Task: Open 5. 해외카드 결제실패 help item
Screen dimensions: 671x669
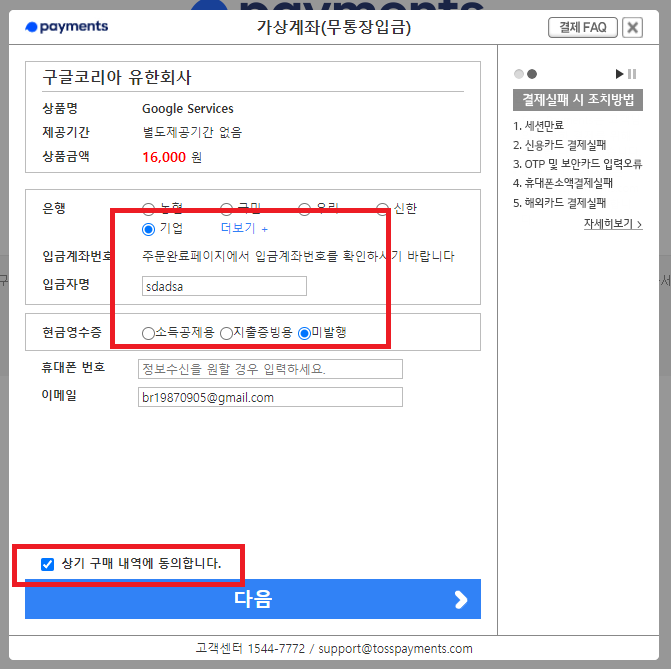Action: pyautogui.click(x=559, y=202)
